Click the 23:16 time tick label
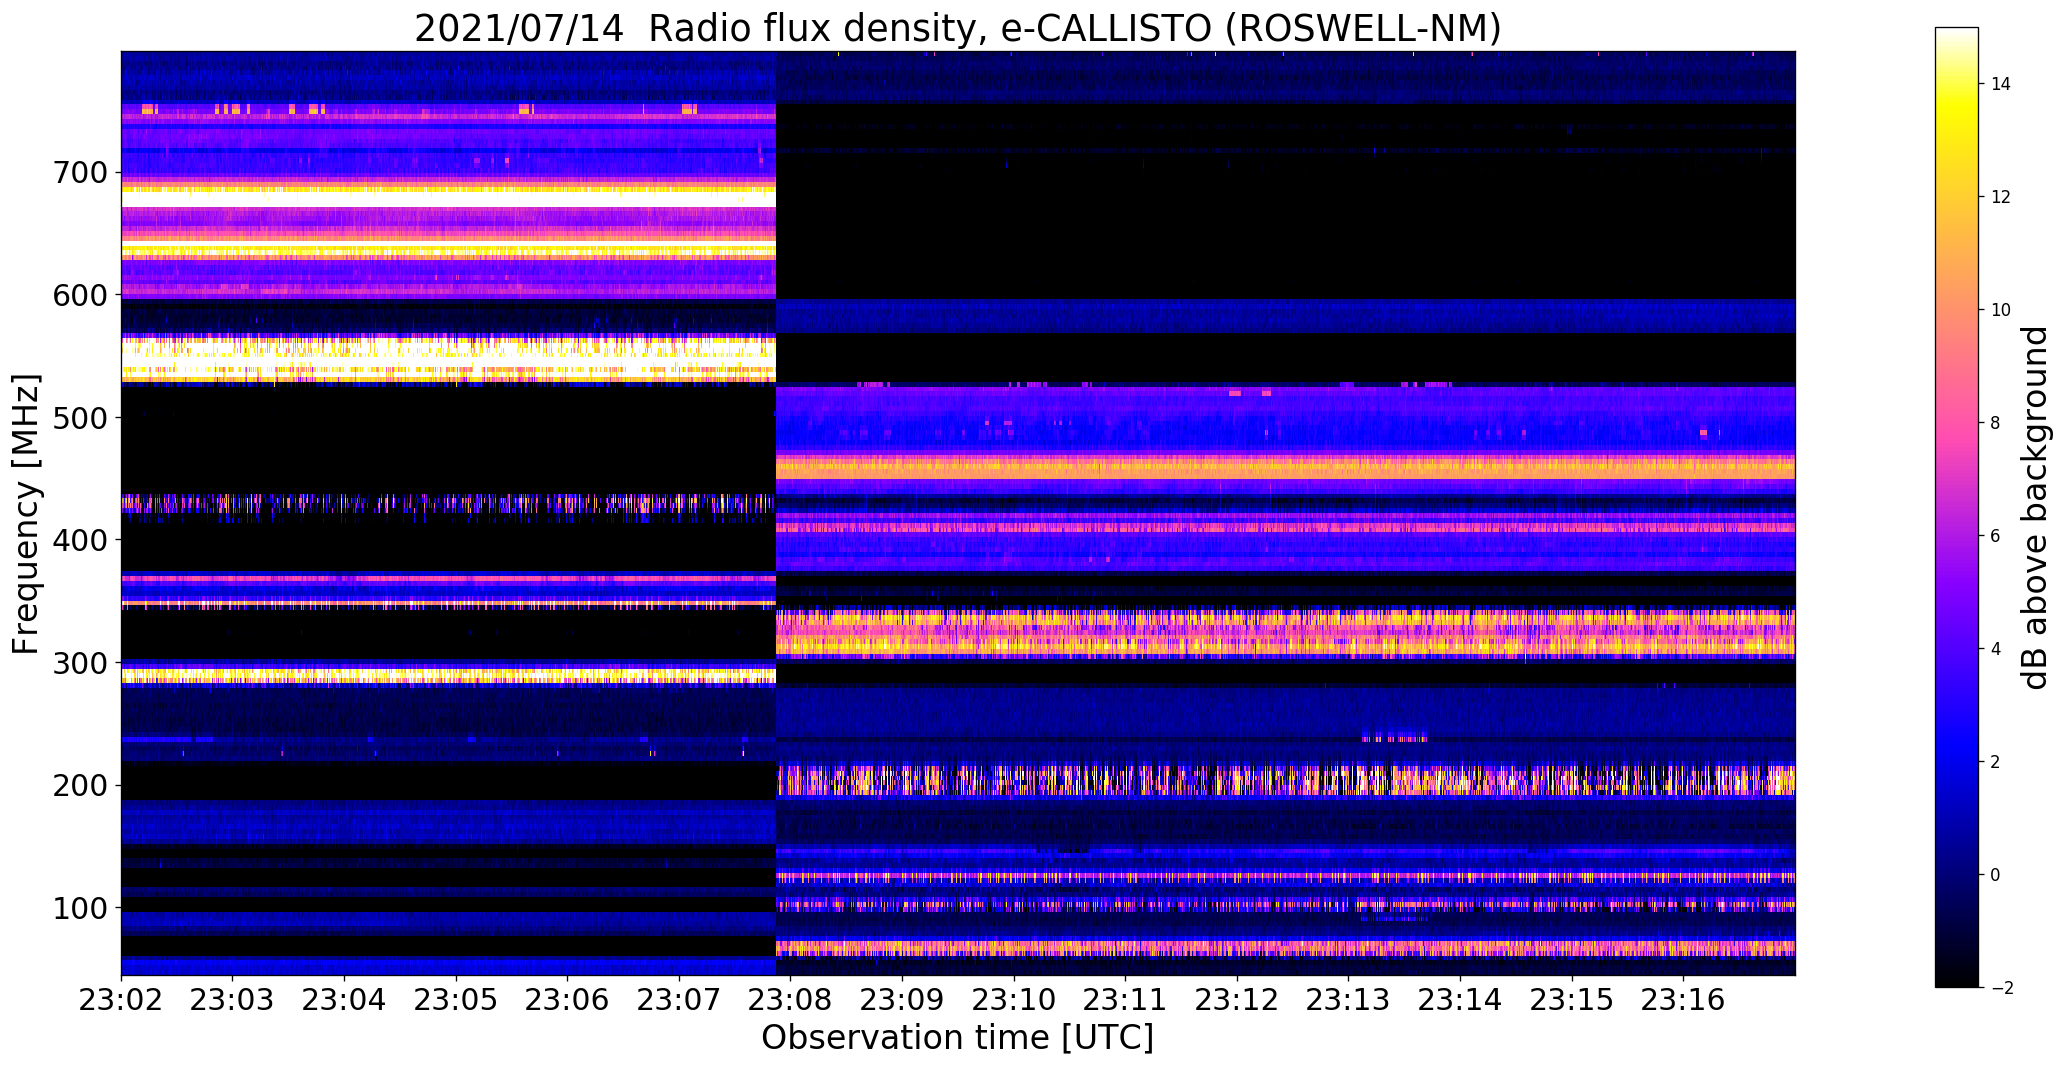Screen dimensions: 2066x1067 point(1684,1000)
